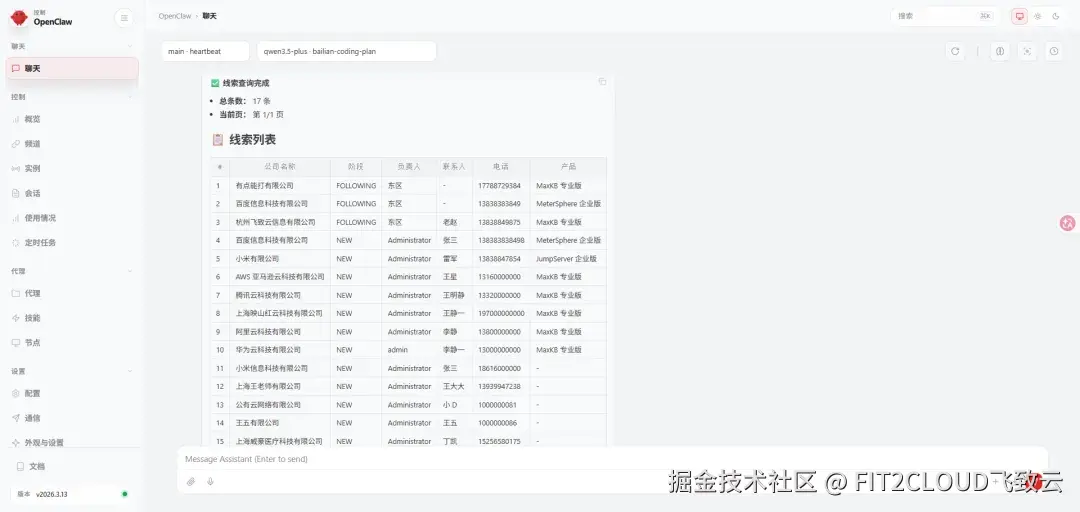1080x512 pixels.
Task: Open the 实例 instances page
Action: click(x=72, y=168)
